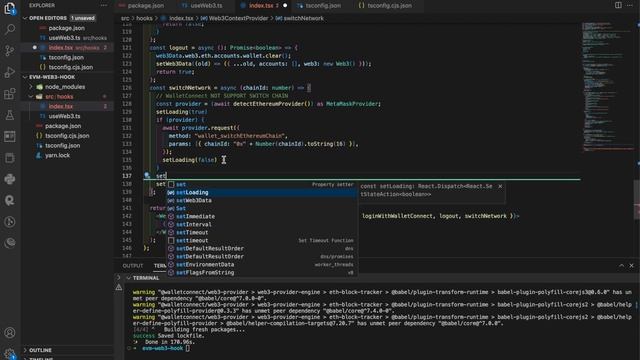Close the setLoading suggestion details popup

500,186
